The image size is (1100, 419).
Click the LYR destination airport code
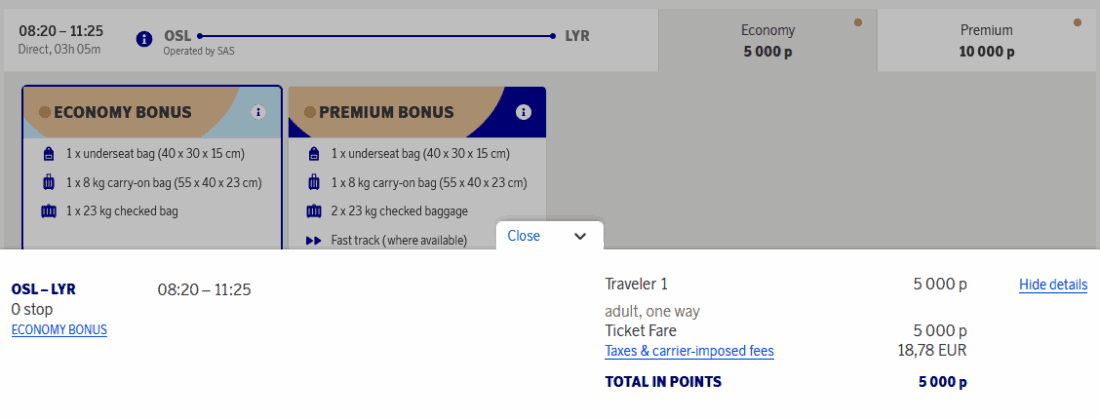point(577,36)
